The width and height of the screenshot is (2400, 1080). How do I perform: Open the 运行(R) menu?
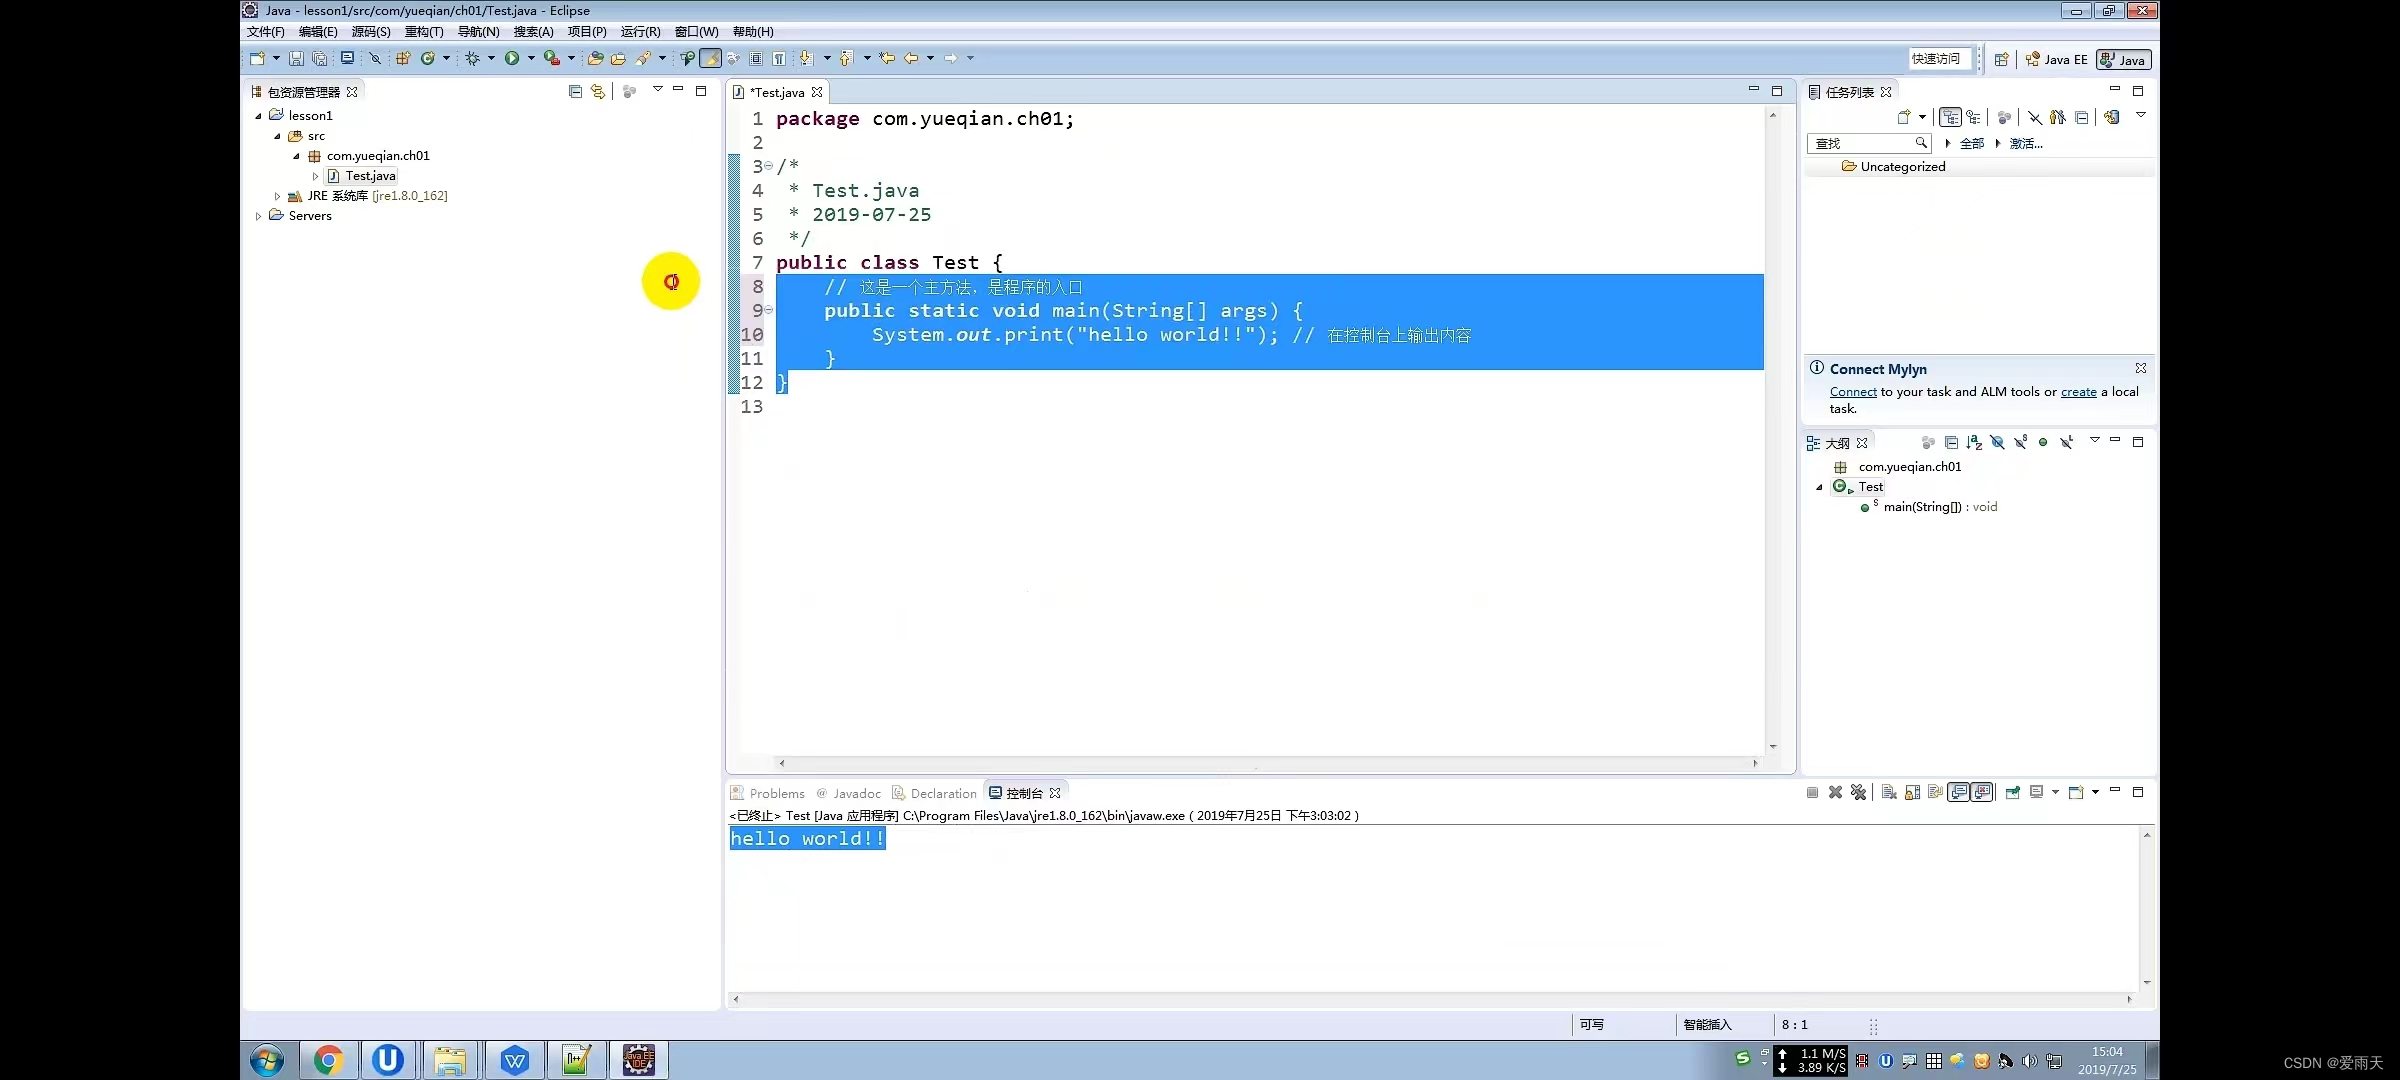640,32
